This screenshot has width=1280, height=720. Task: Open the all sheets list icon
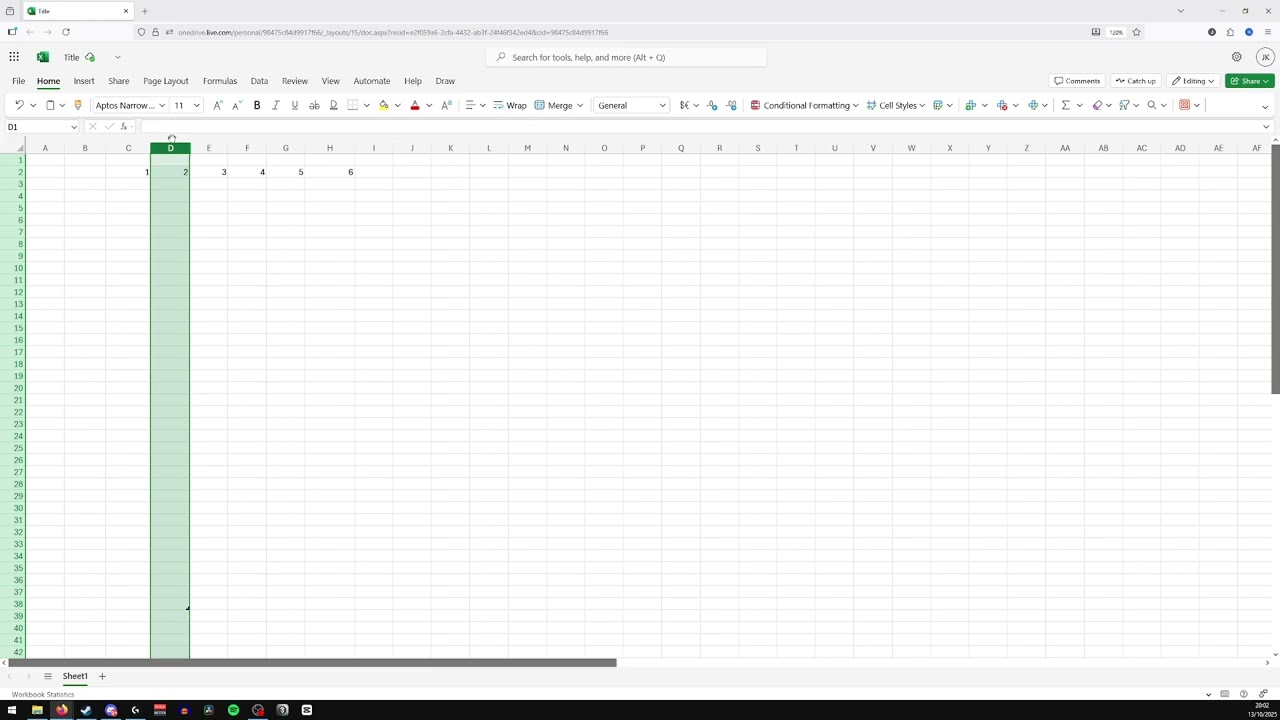[x=47, y=676]
